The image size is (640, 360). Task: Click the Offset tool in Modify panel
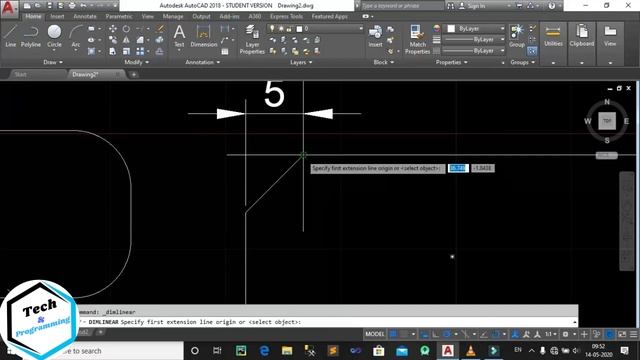(160, 51)
